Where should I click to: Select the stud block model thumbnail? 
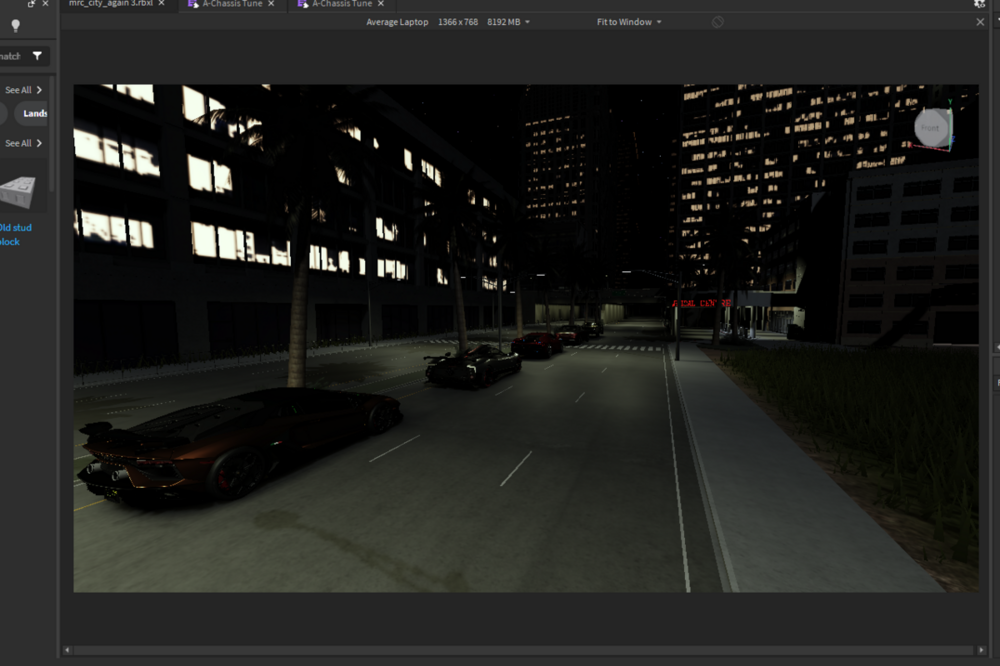click(18, 192)
